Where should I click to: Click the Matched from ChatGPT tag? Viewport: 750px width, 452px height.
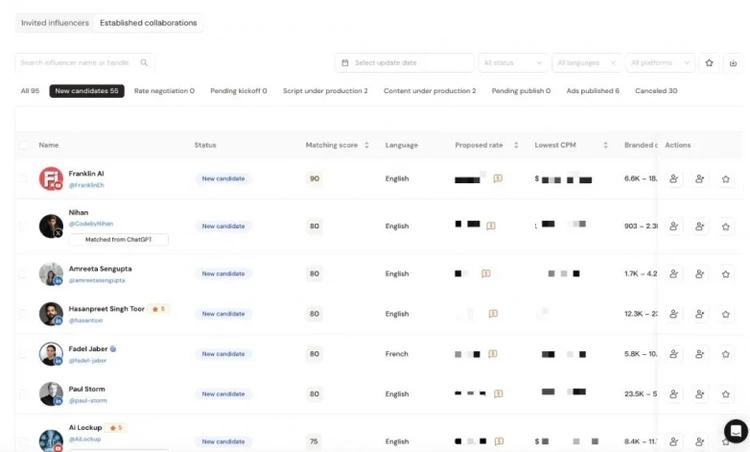pyautogui.click(x=118, y=240)
